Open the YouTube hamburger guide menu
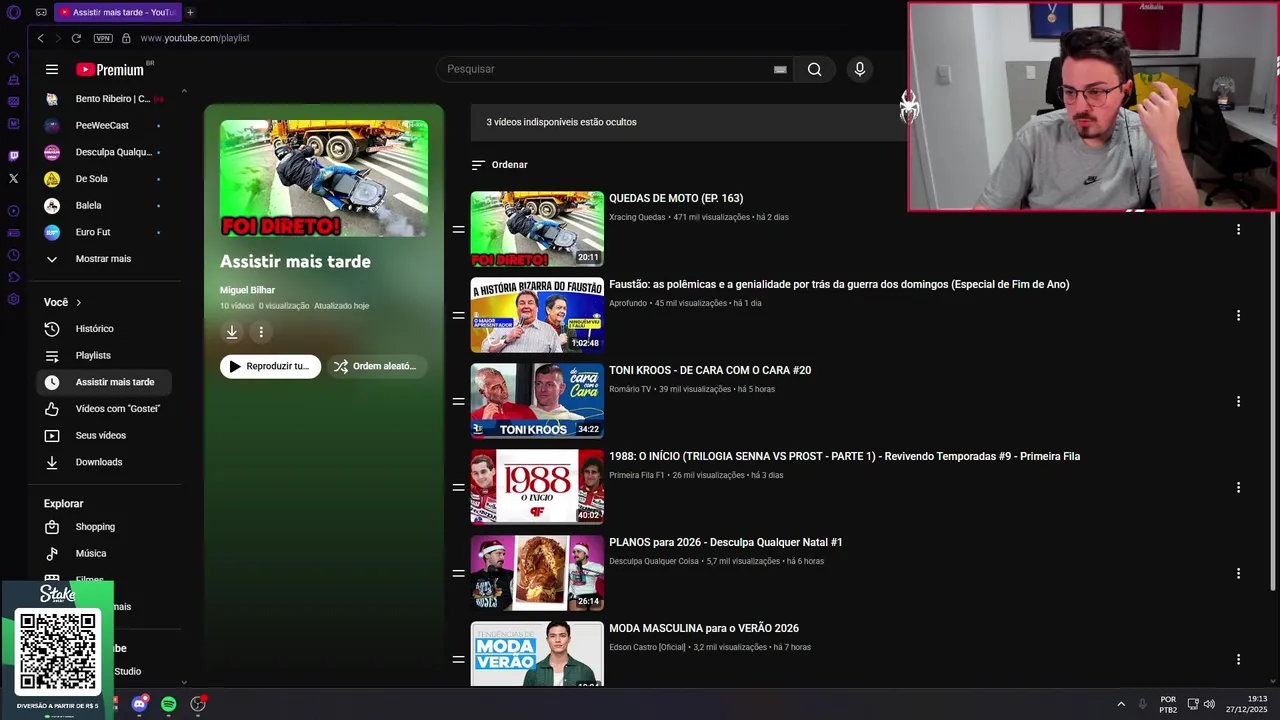 pos(52,69)
